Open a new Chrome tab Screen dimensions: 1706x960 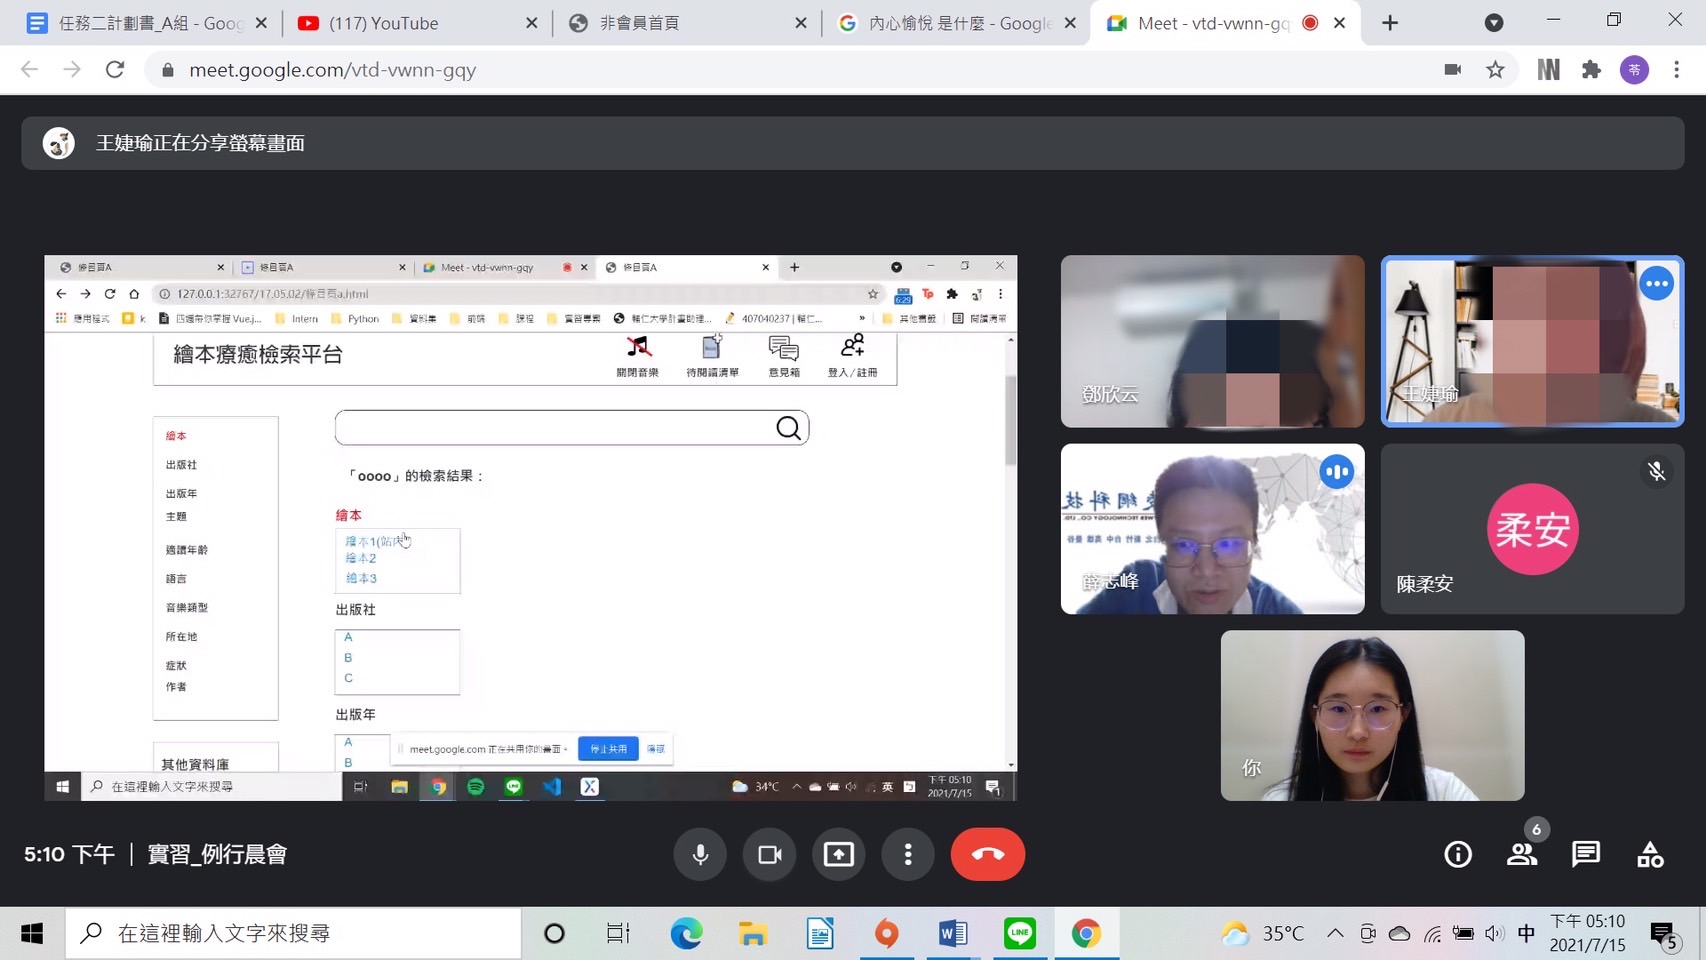(x=1390, y=23)
